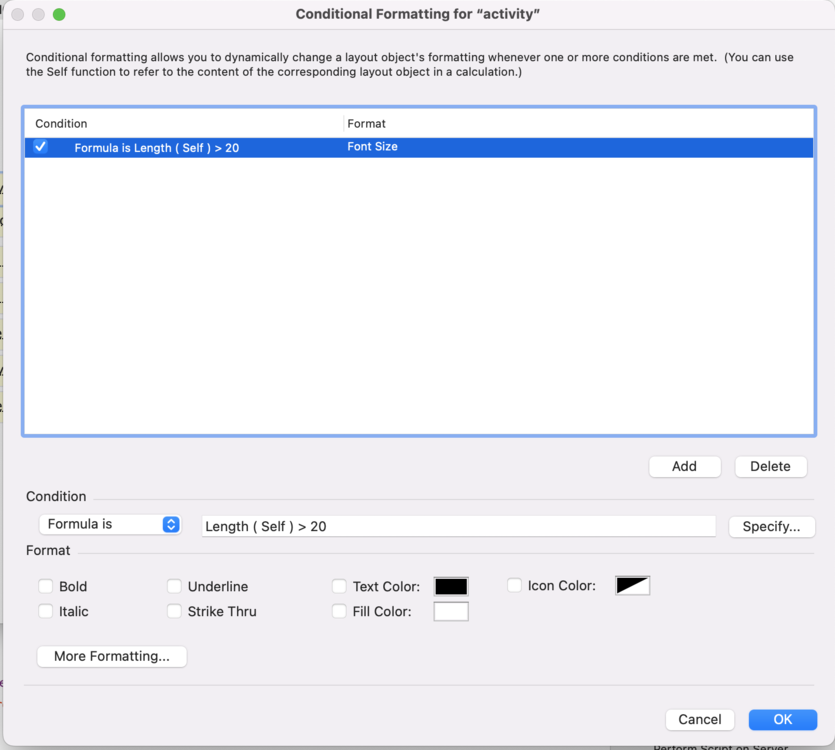
Task: Enable the Fill Color checkbox
Action: [340, 611]
